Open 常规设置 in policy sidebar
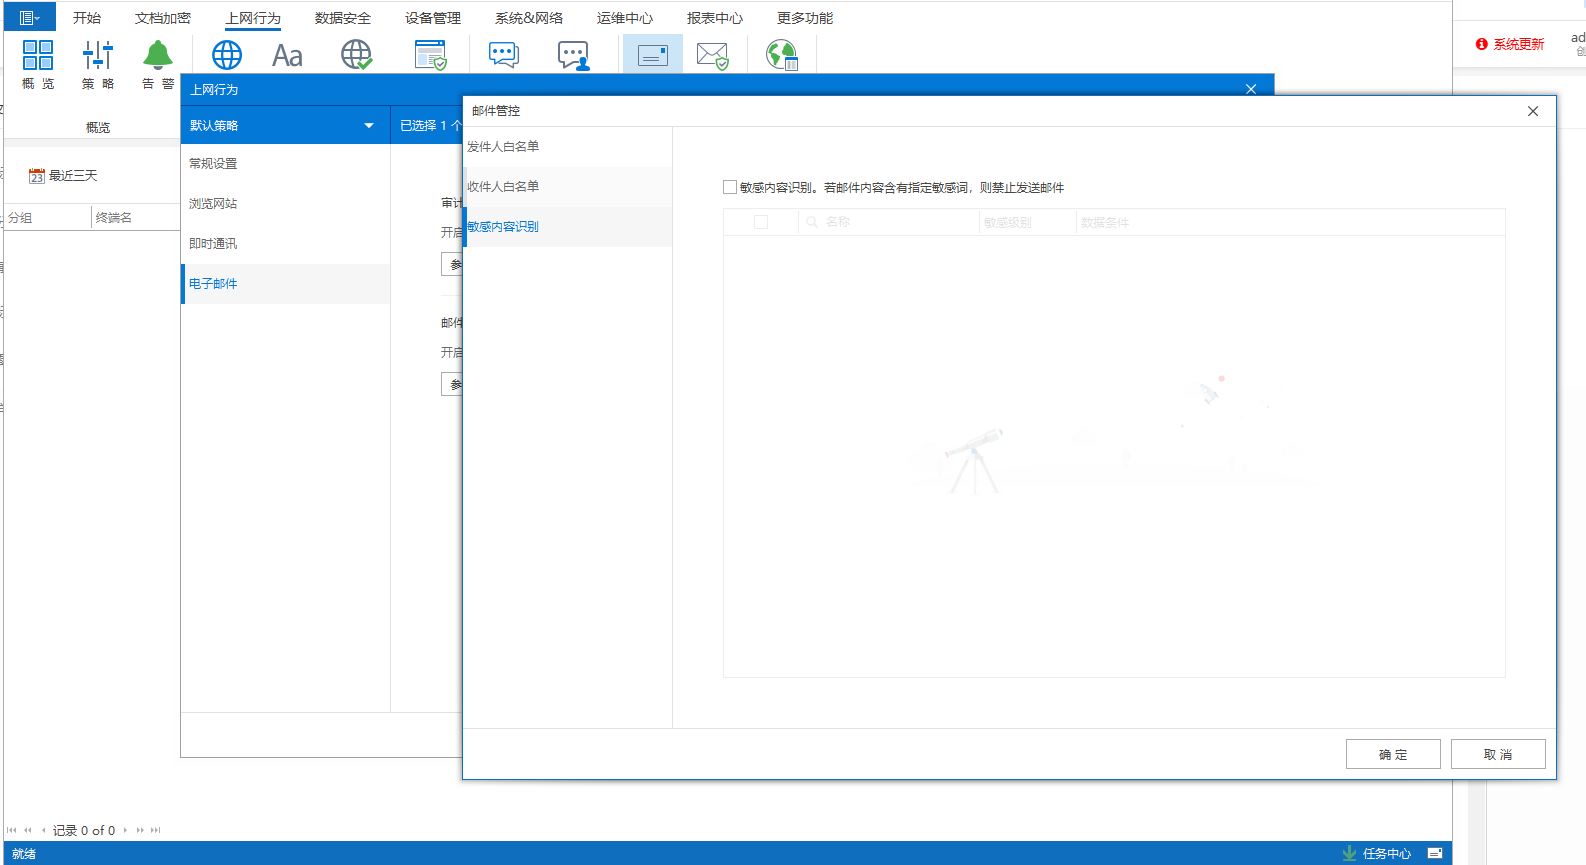Screen dimensions: 1586x865 click(x=285, y=164)
